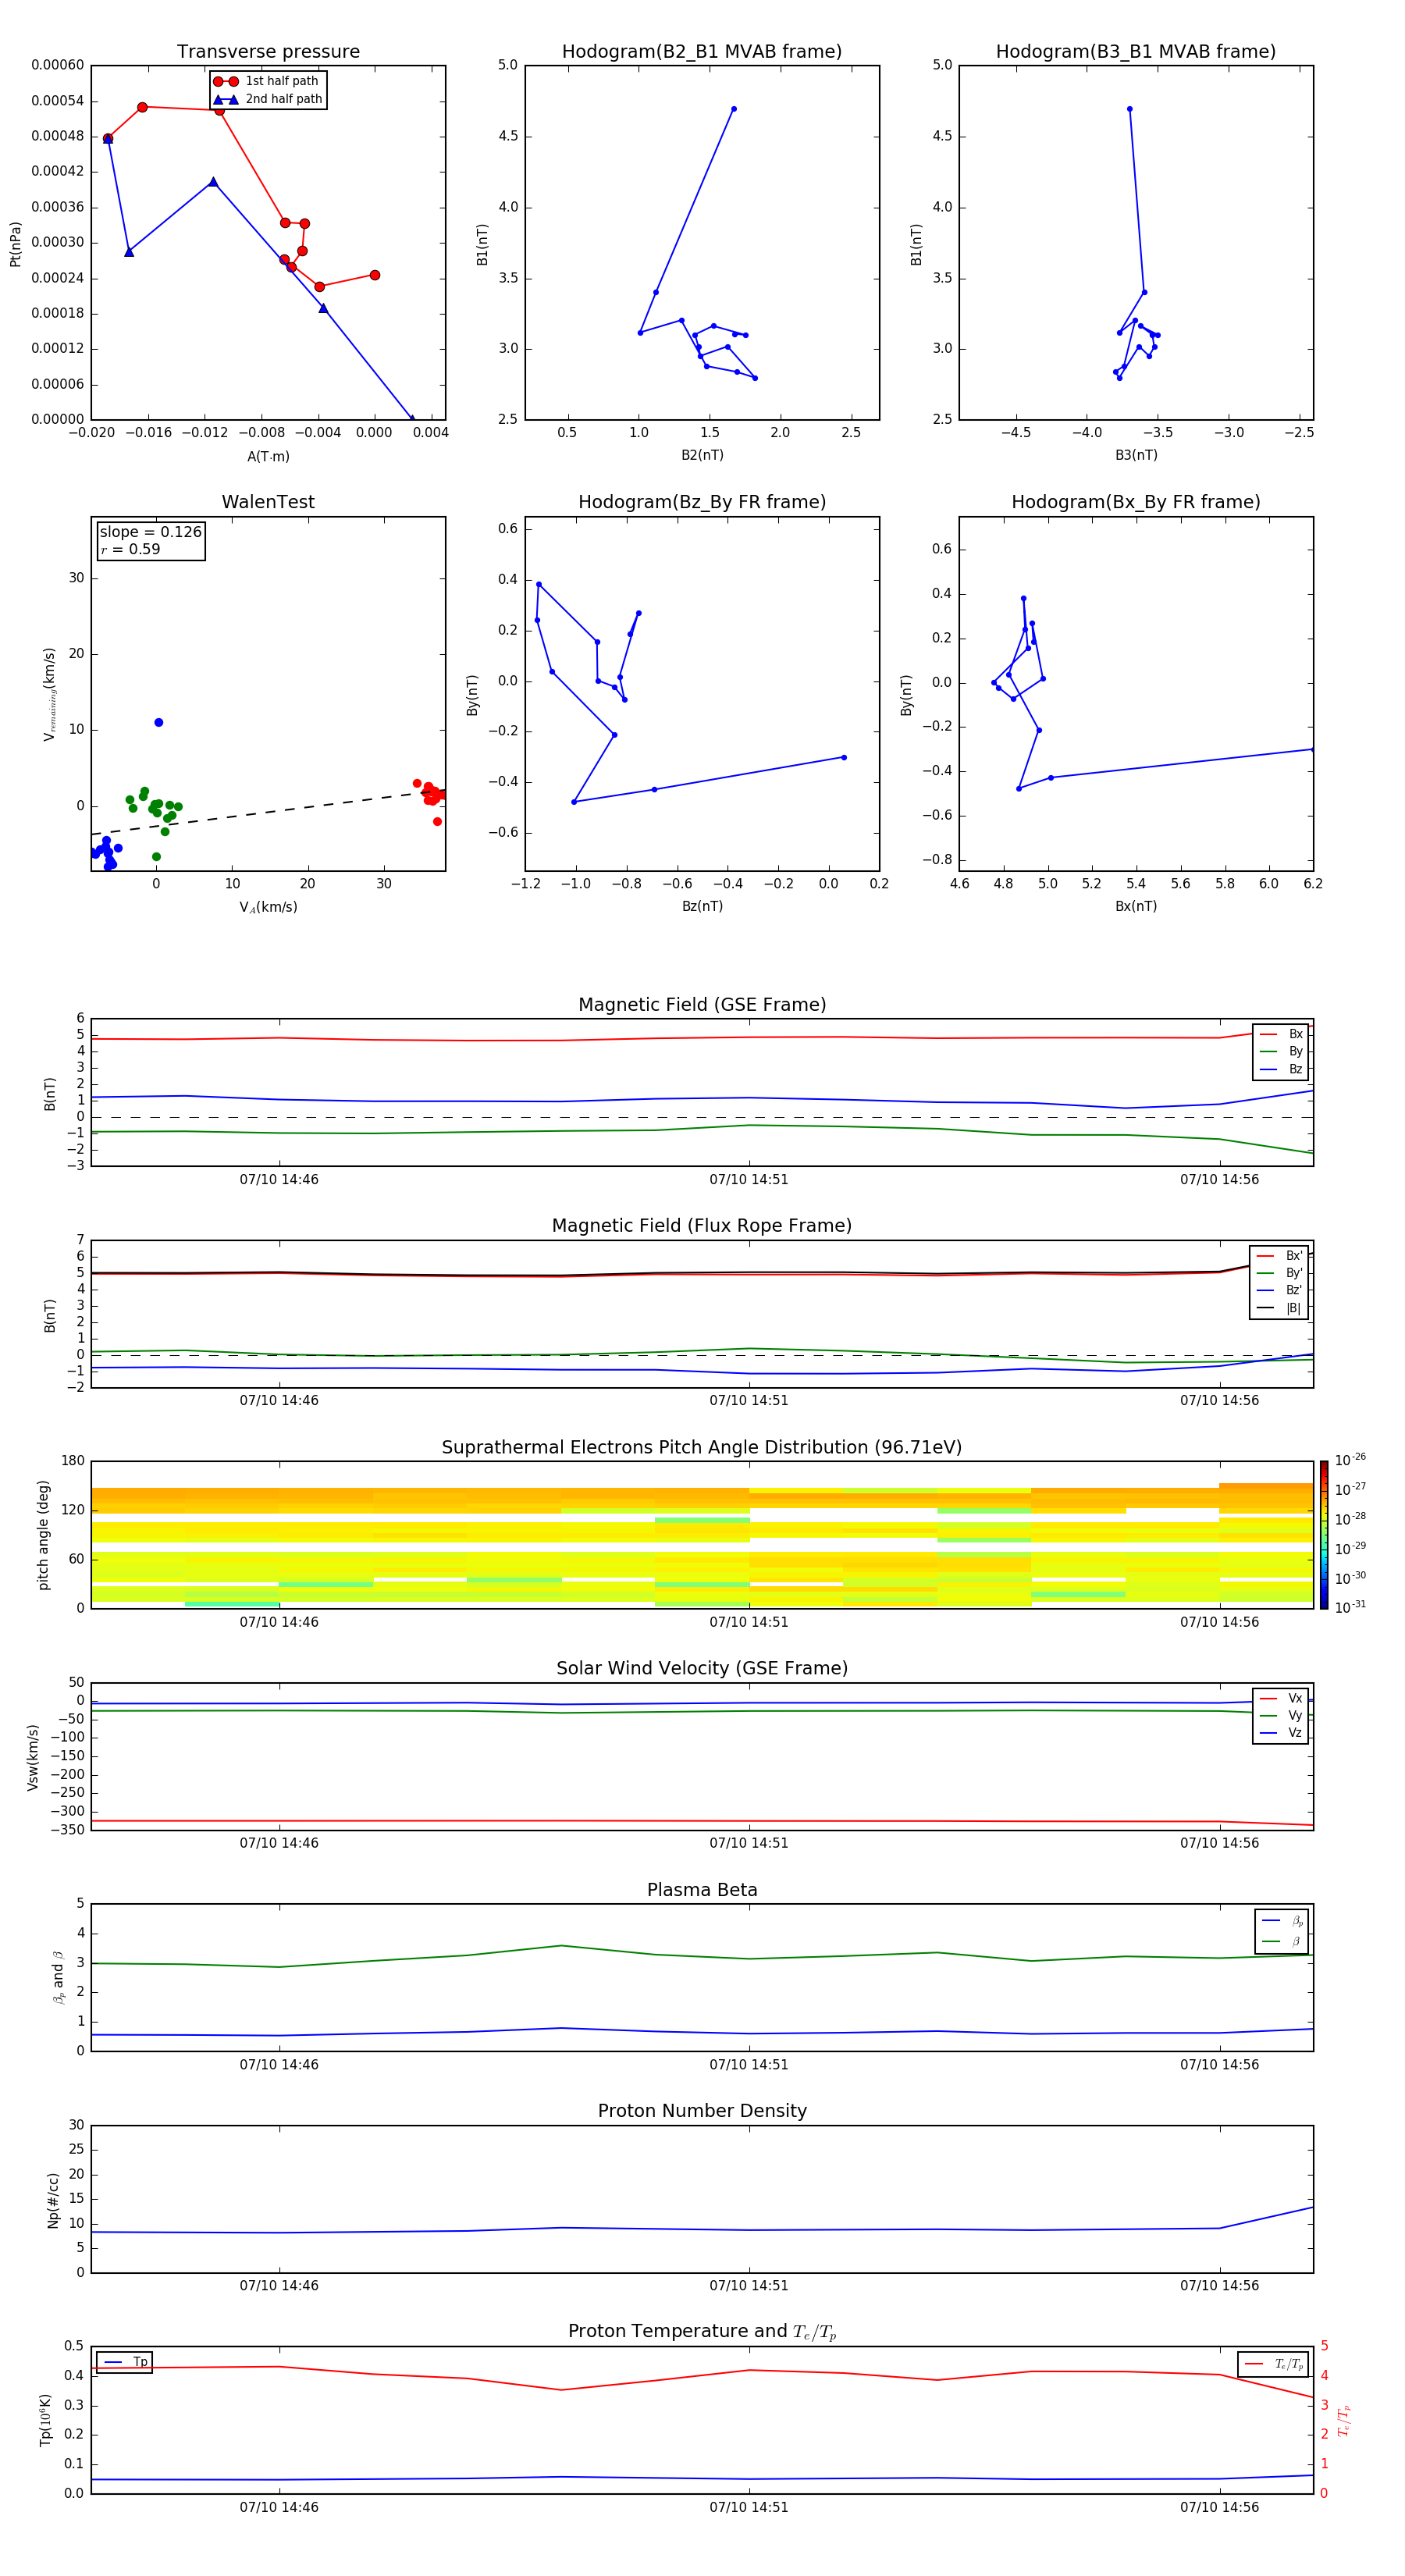Click the 'Hodogram(Bz_By FR frame)' title
1405x2576 pixels.
pyautogui.click(x=702, y=502)
